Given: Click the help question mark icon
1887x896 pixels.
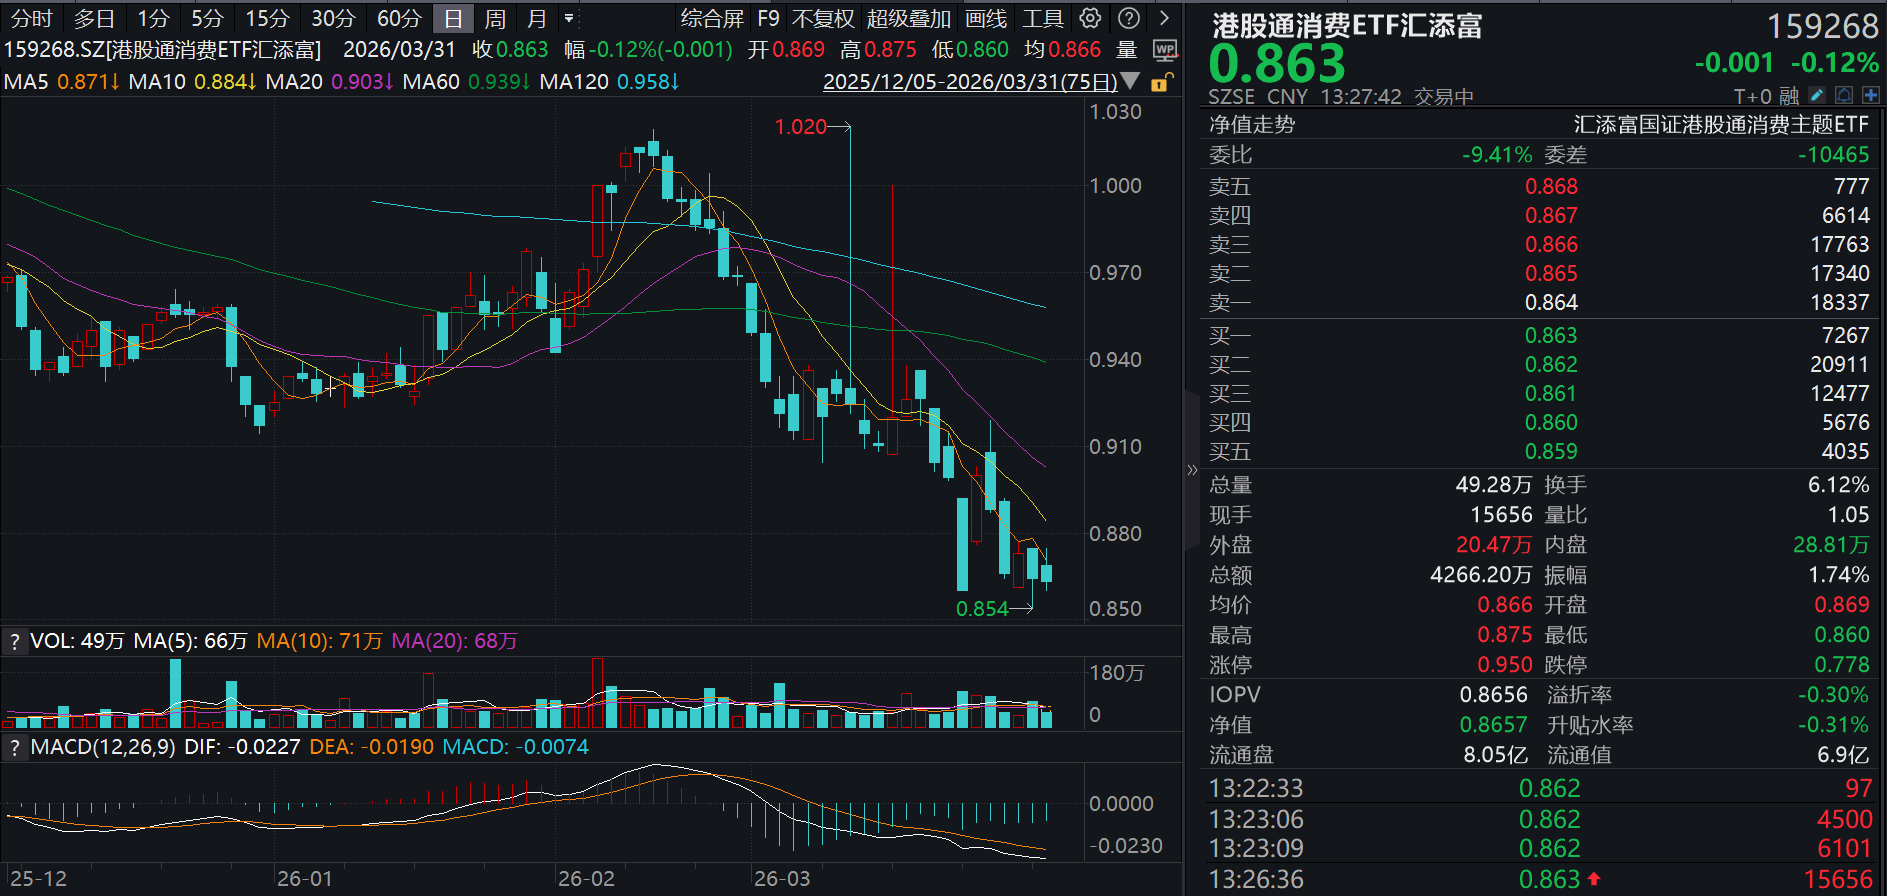Looking at the screenshot, I should point(1128,18).
